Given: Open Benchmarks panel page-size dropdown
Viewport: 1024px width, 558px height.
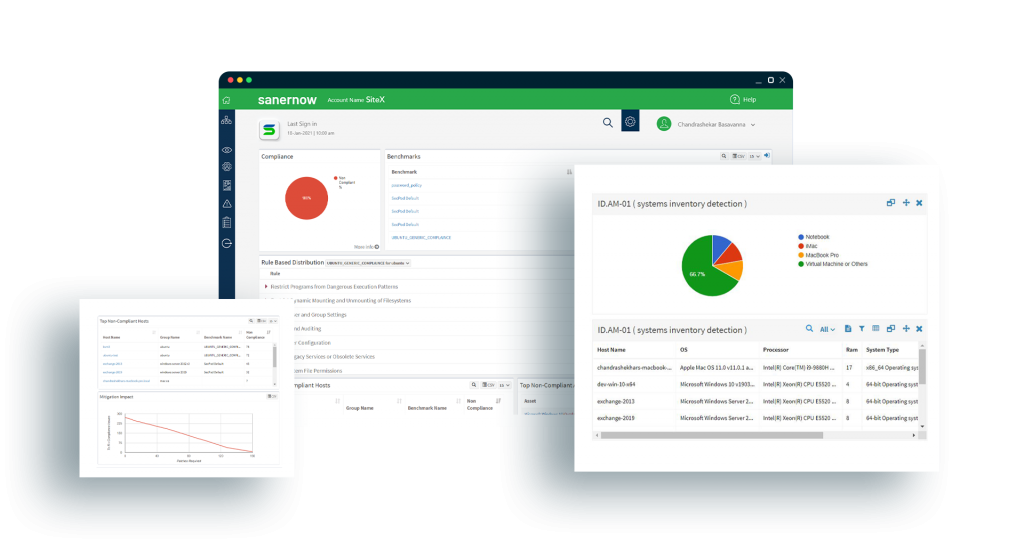Looking at the screenshot, I should point(754,156).
